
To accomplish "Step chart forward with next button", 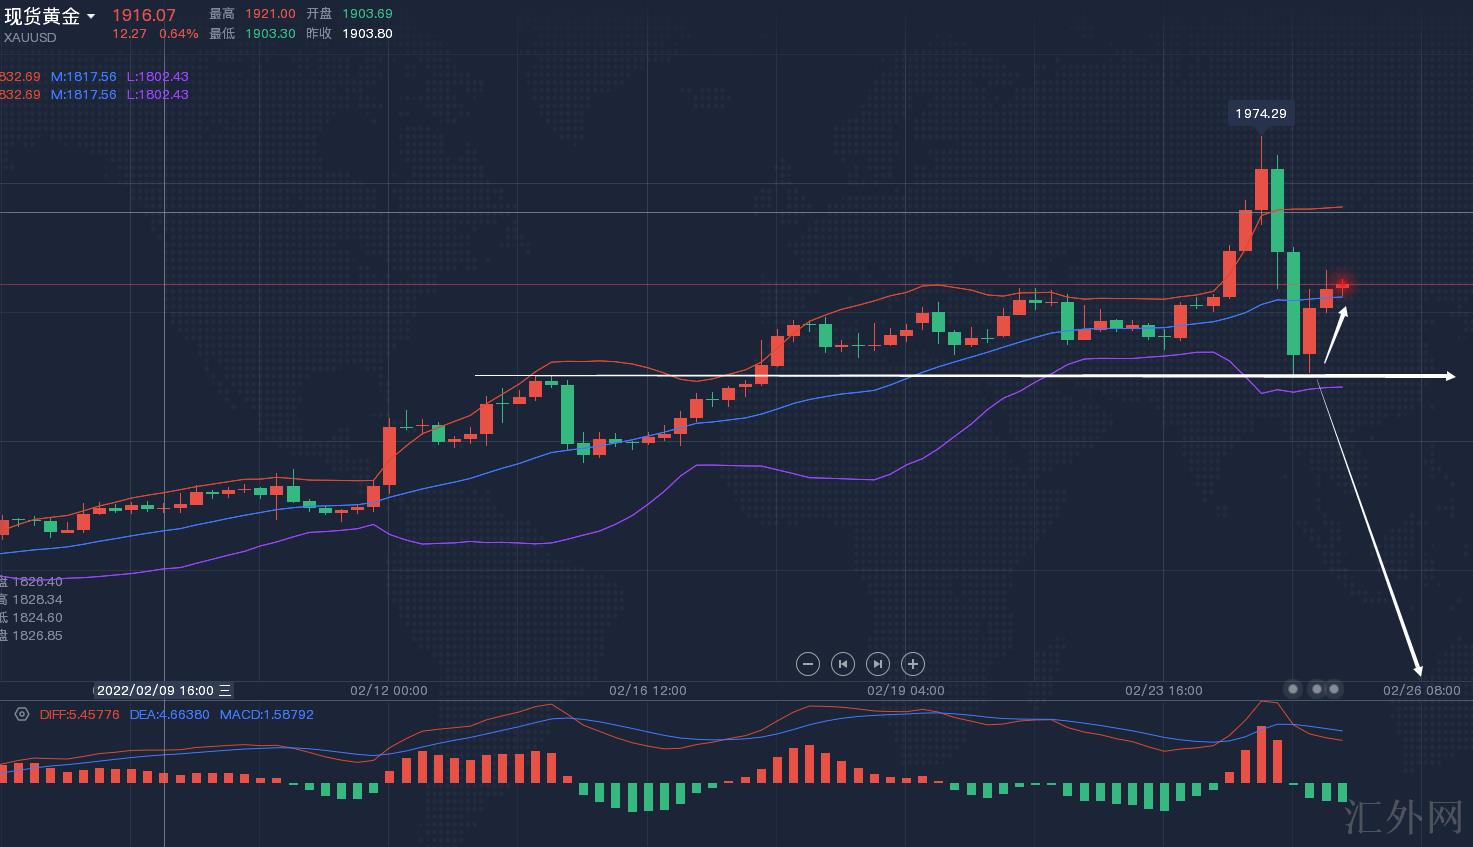I will click(877, 664).
